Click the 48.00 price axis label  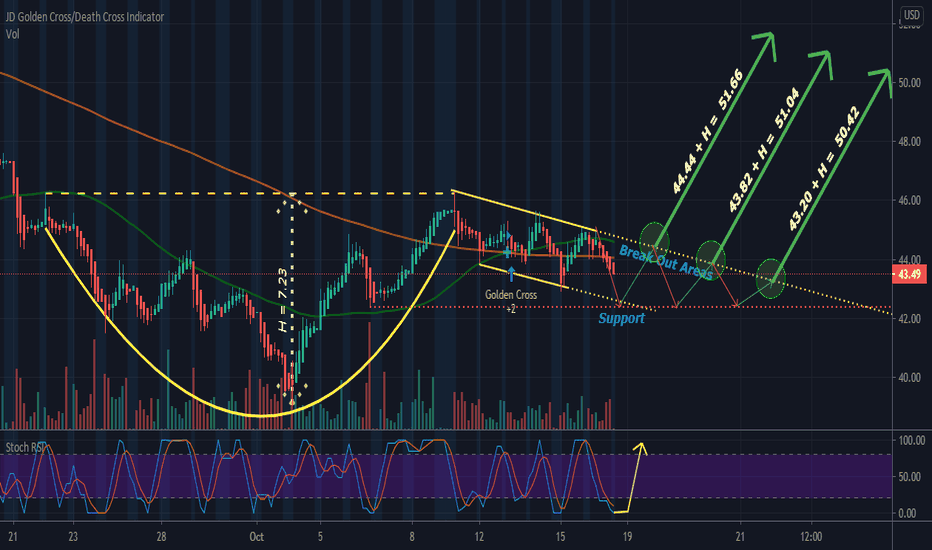click(x=909, y=142)
